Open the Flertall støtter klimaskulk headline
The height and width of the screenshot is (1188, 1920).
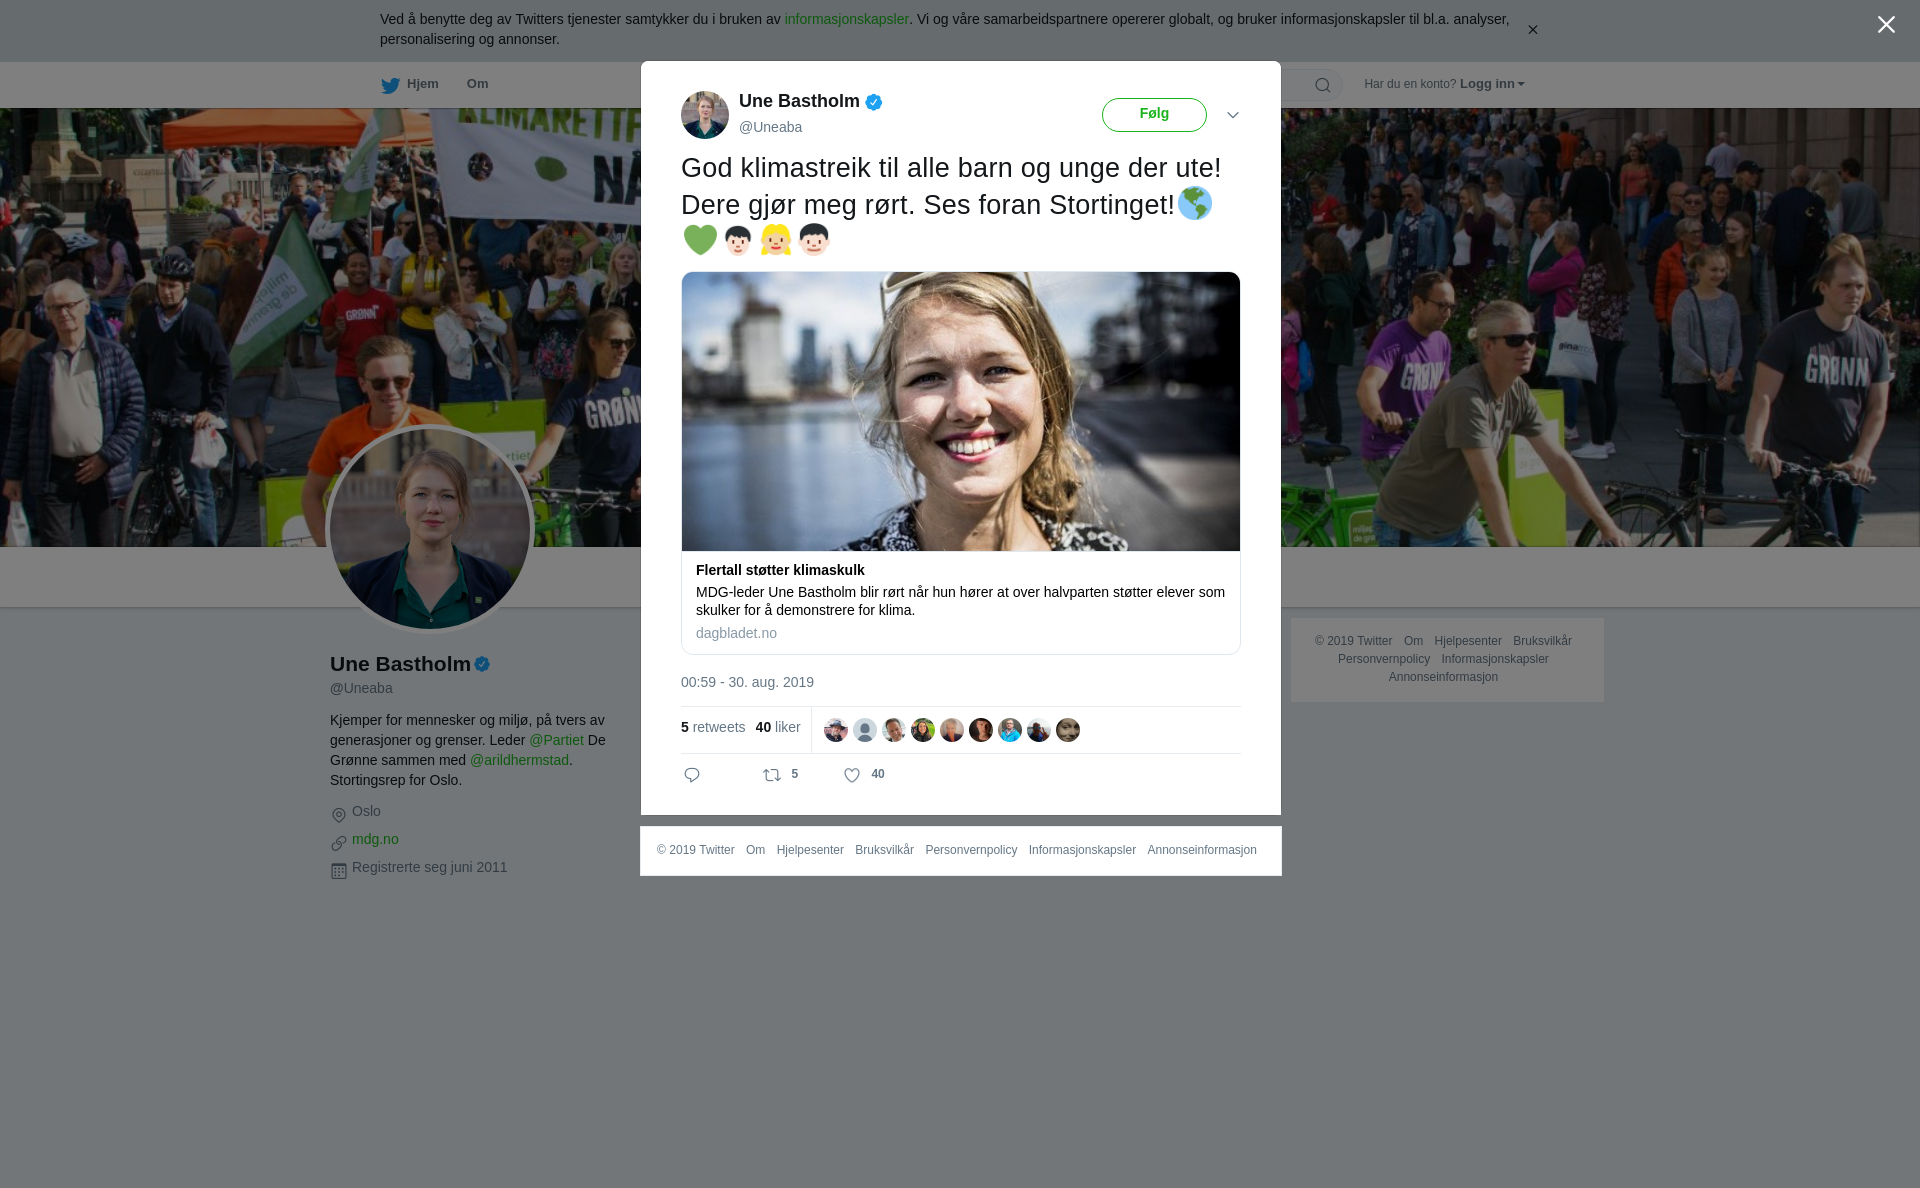coord(780,570)
